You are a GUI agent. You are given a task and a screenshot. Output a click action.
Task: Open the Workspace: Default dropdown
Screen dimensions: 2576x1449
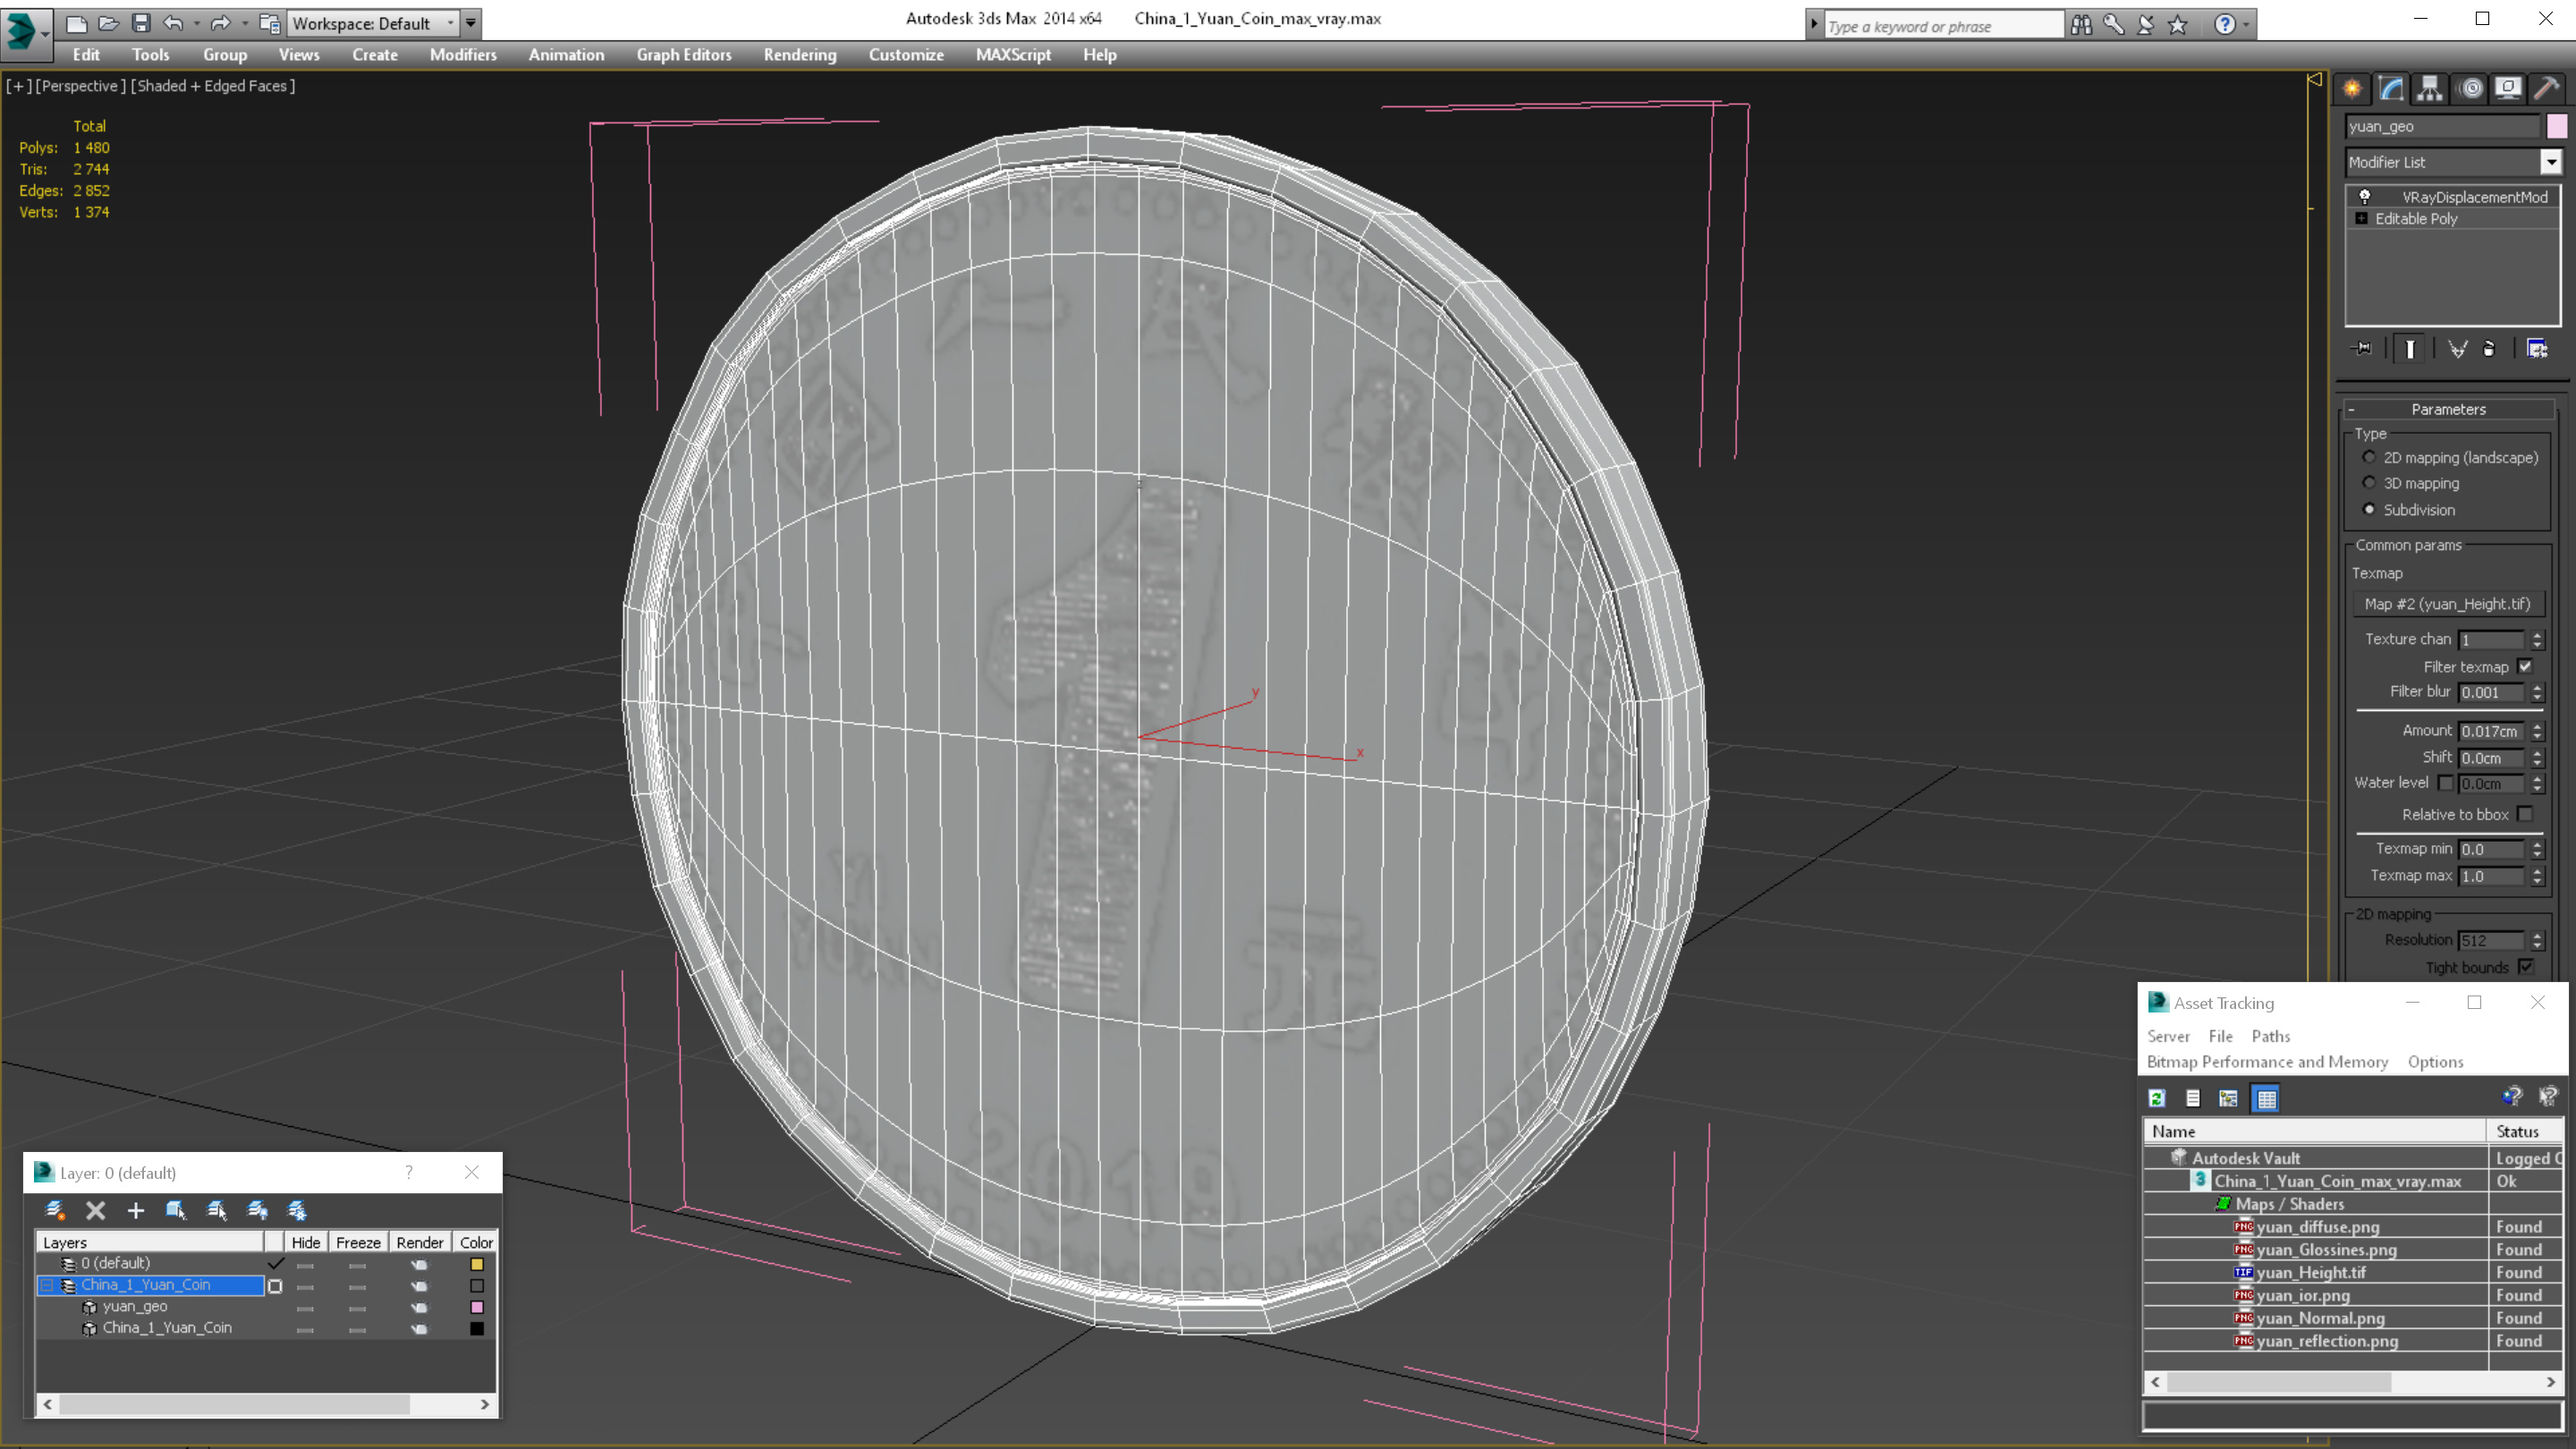(450, 23)
